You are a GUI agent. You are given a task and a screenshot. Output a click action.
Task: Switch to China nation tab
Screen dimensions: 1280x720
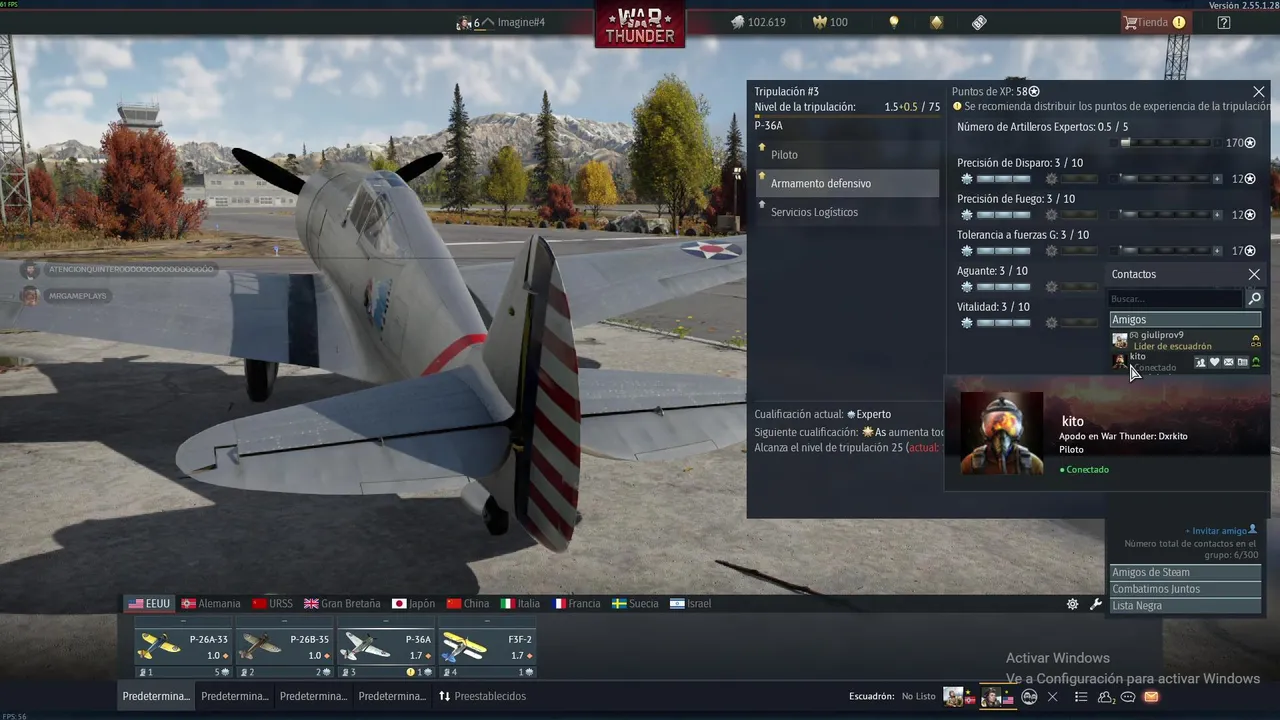[x=468, y=604]
